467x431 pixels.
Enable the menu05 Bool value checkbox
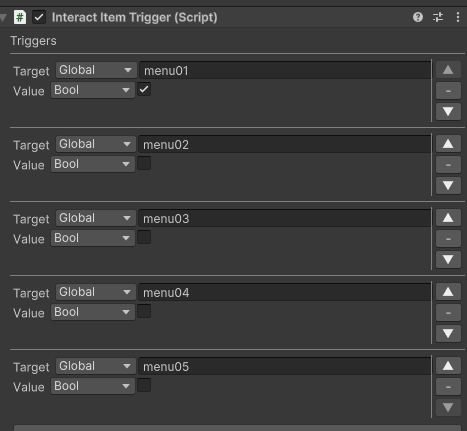click(144, 385)
